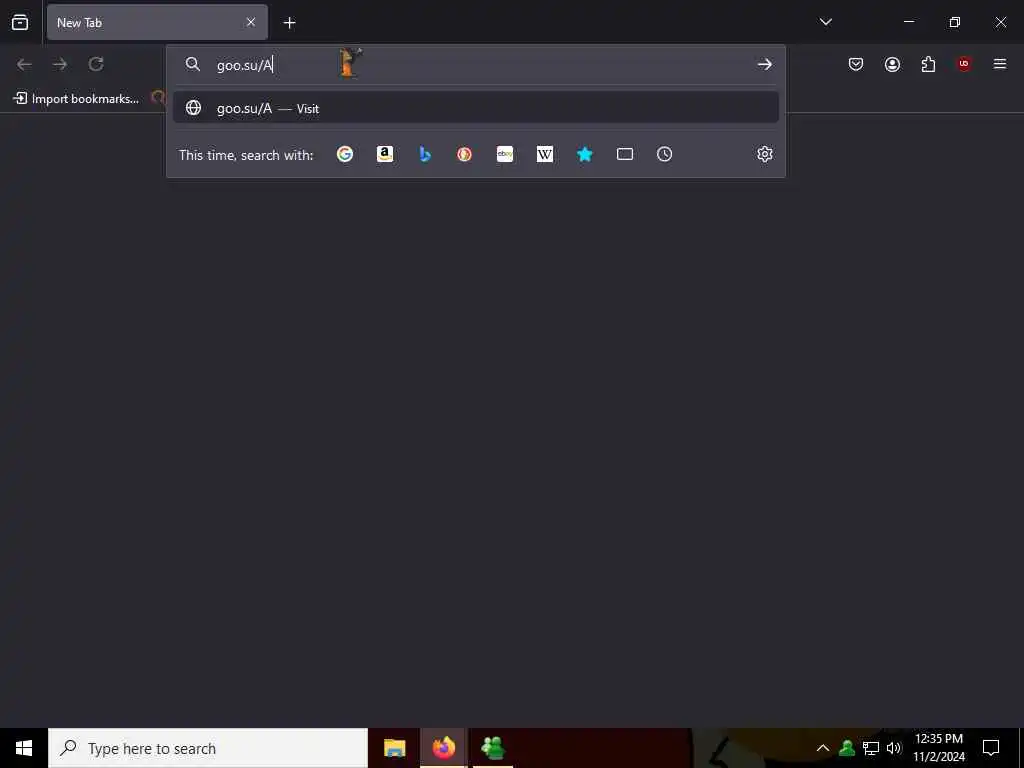Open the list all tabs dropdown
This screenshot has width=1024, height=768.
pos(825,22)
